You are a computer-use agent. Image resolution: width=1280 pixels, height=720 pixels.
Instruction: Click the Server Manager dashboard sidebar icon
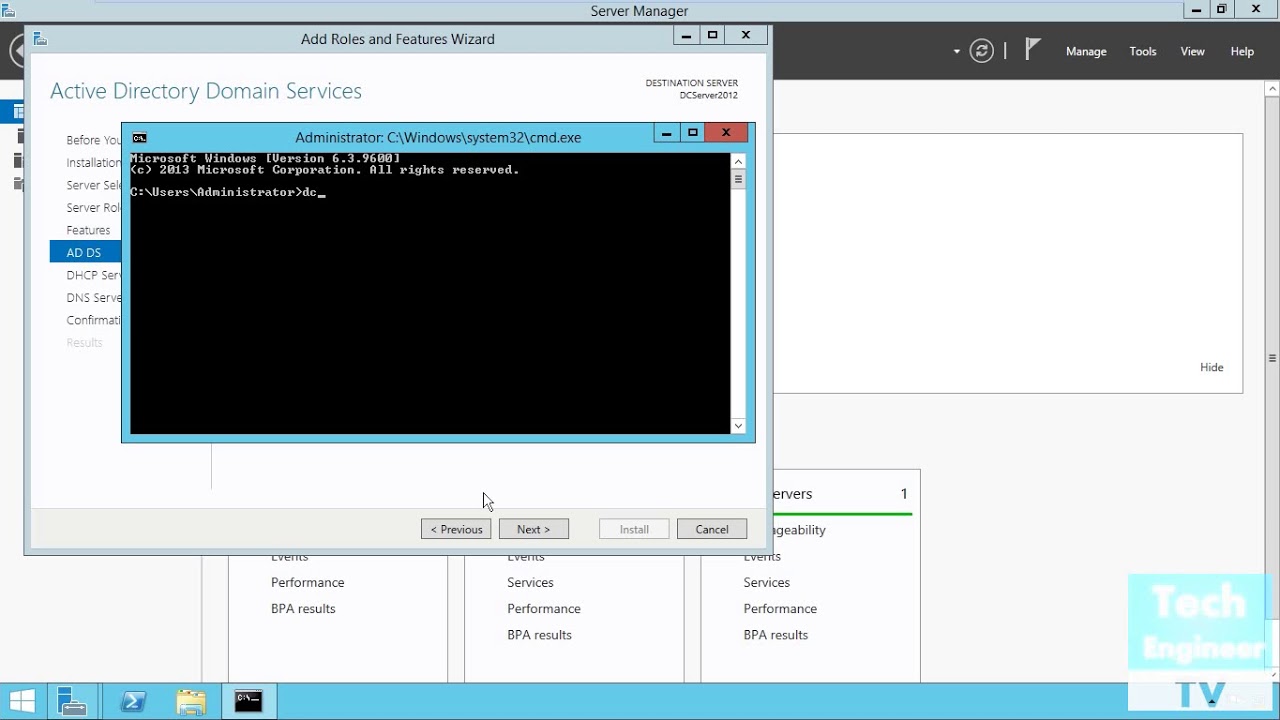(x=17, y=112)
